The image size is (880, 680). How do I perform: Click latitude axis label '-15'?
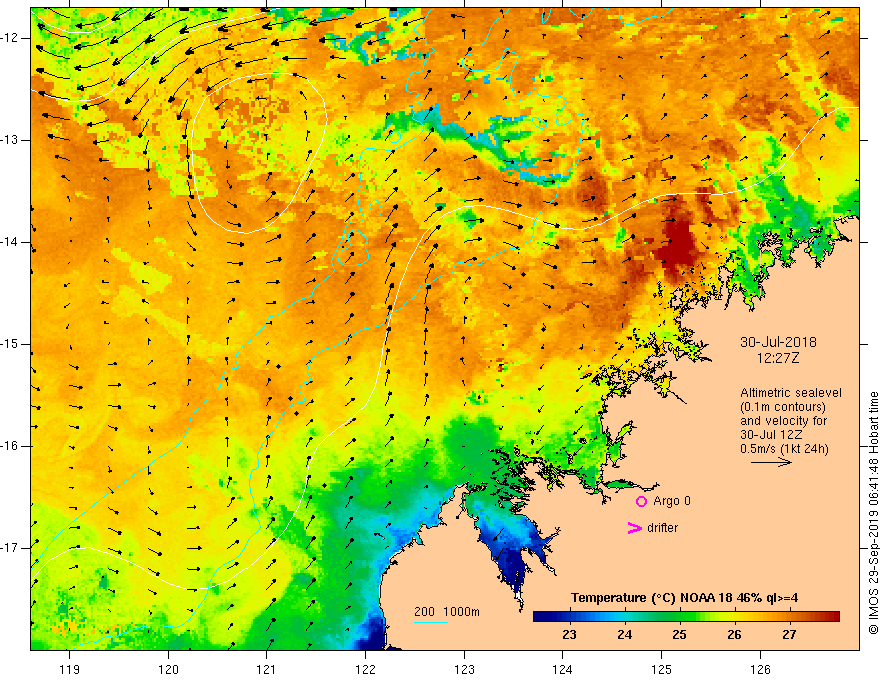(x=10, y=344)
